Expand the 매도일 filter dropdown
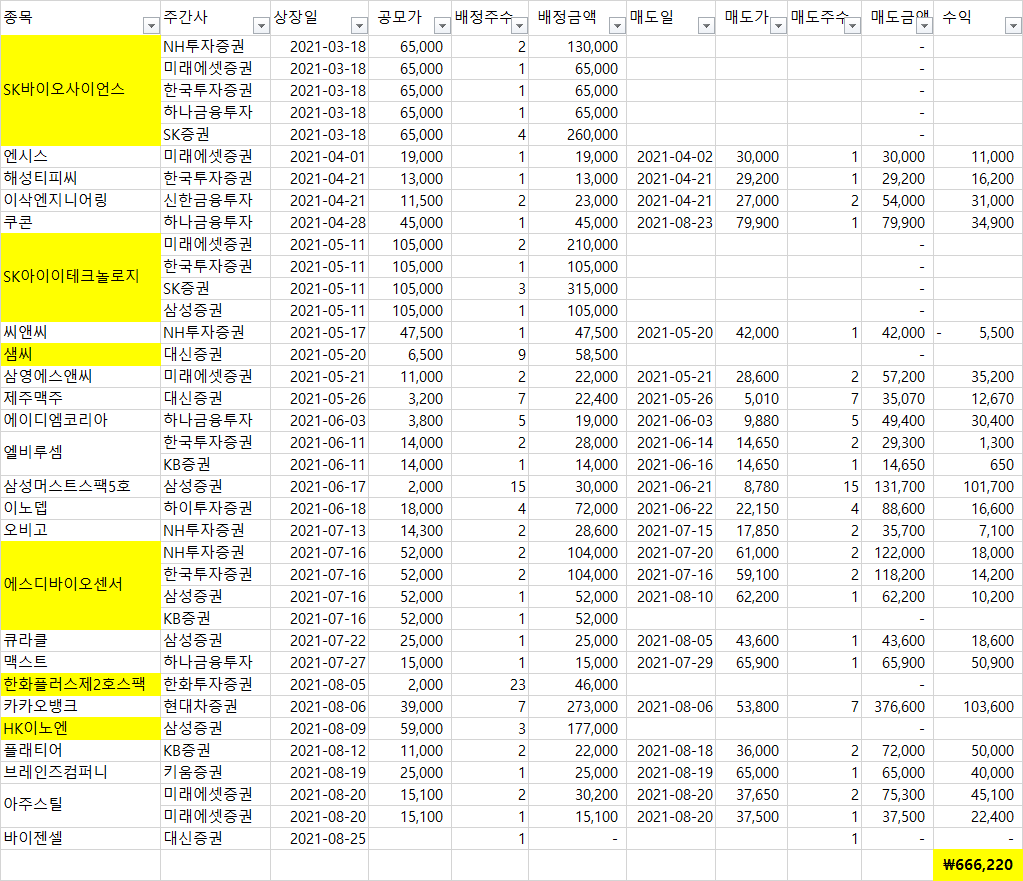1023x881 pixels. point(706,26)
